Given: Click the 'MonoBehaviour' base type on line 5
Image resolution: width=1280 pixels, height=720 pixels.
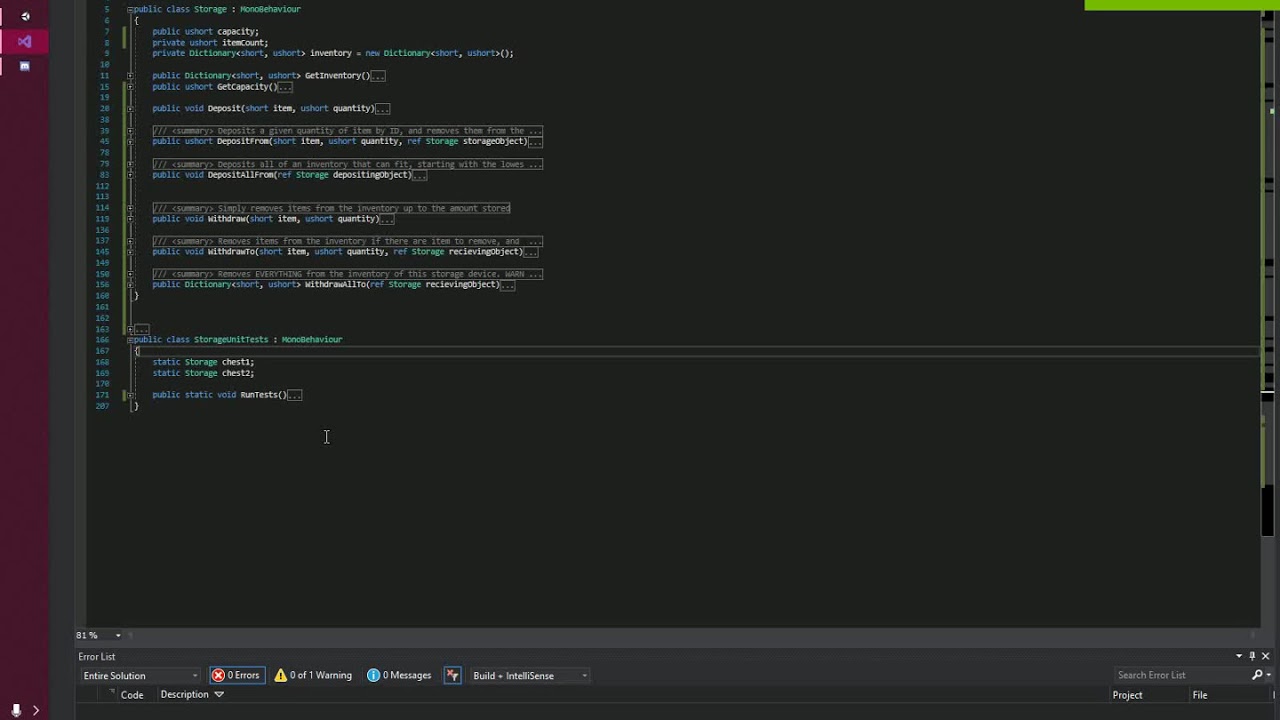Looking at the screenshot, I should pyautogui.click(x=270, y=9).
